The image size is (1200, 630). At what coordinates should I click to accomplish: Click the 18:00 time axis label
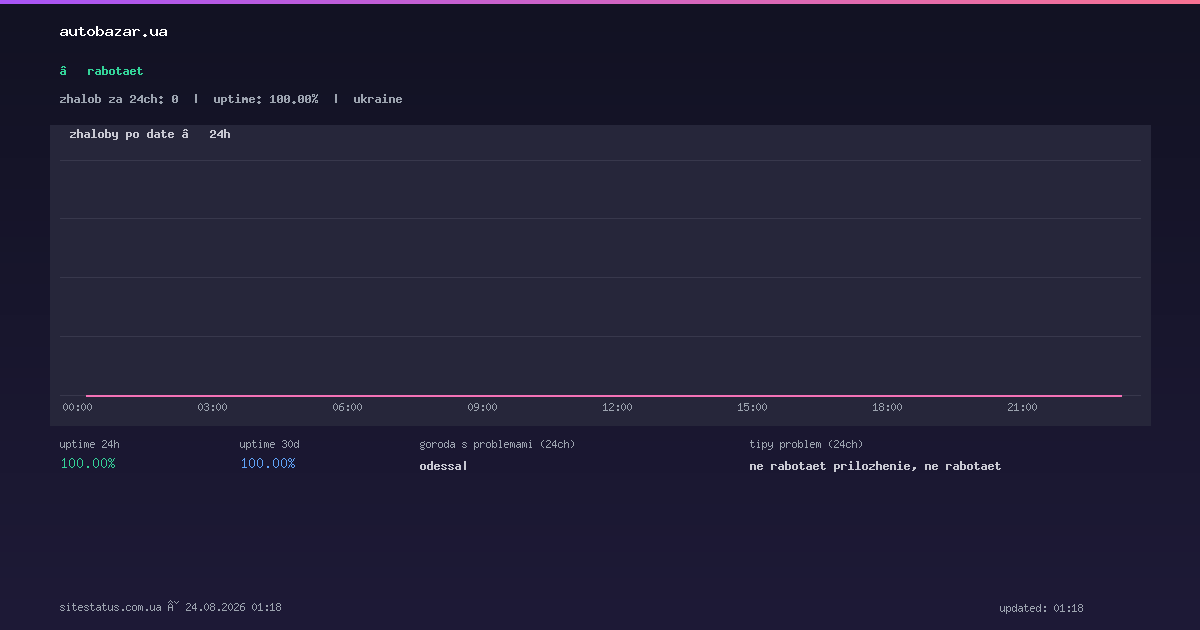(887, 407)
